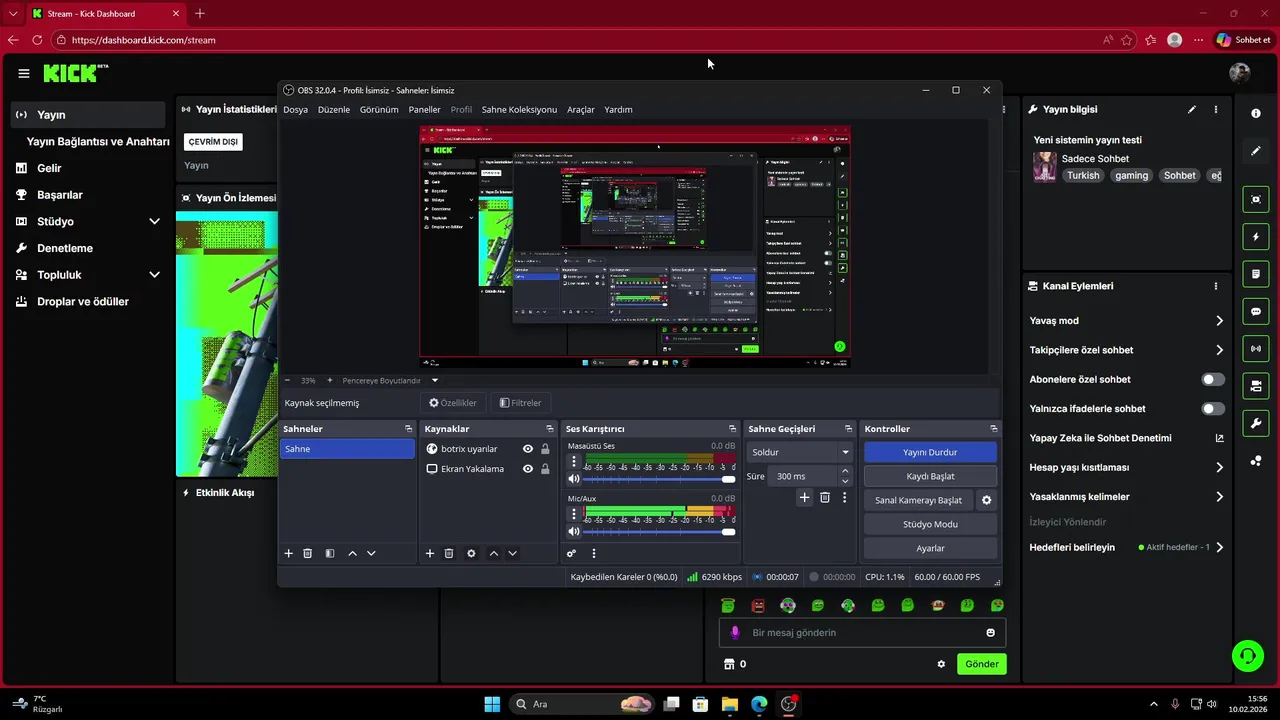Screen dimensions: 1280x720
Task: Open Sahne Koleksiyonu menu in OBS
Action: pyautogui.click(x=519, y=109)
